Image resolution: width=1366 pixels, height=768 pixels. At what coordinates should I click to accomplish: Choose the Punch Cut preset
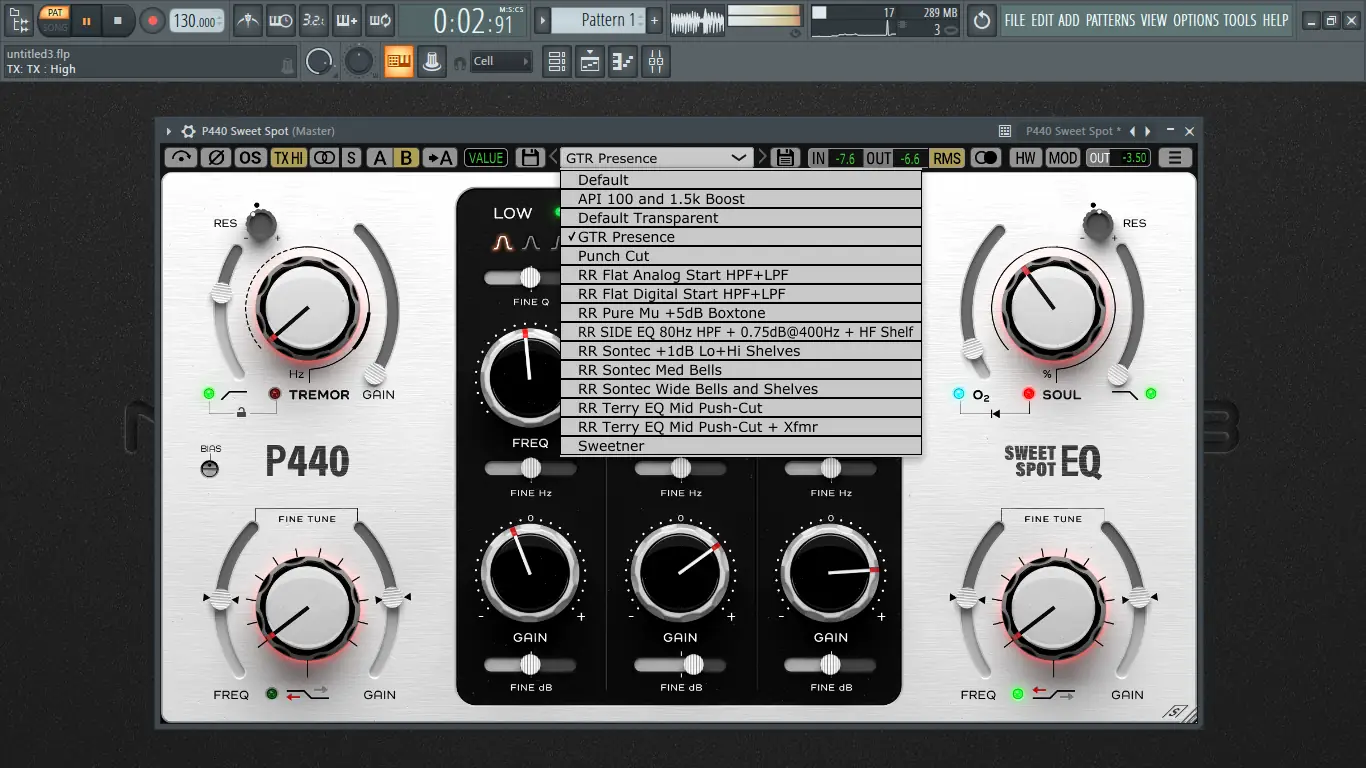point(741,256)
